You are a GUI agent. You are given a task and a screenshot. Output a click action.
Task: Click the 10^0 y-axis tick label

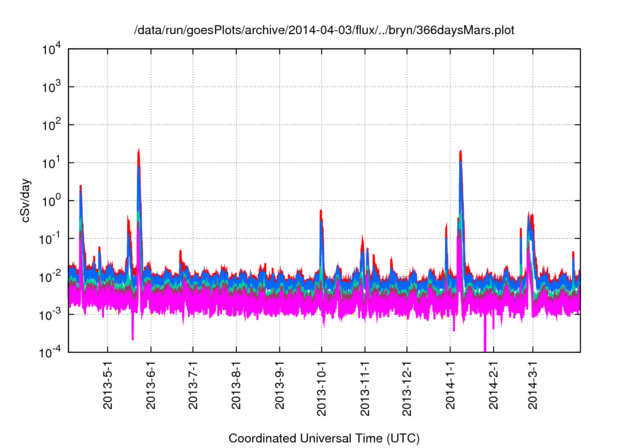coord(54,200)
